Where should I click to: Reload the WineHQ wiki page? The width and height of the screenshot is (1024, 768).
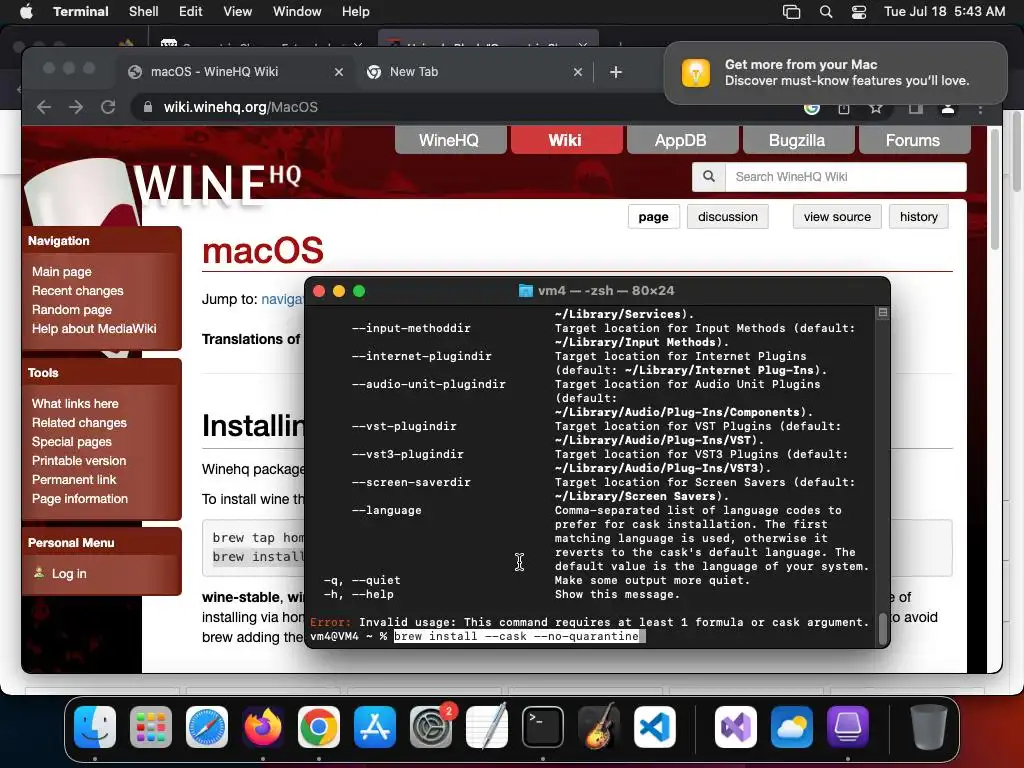108,107
